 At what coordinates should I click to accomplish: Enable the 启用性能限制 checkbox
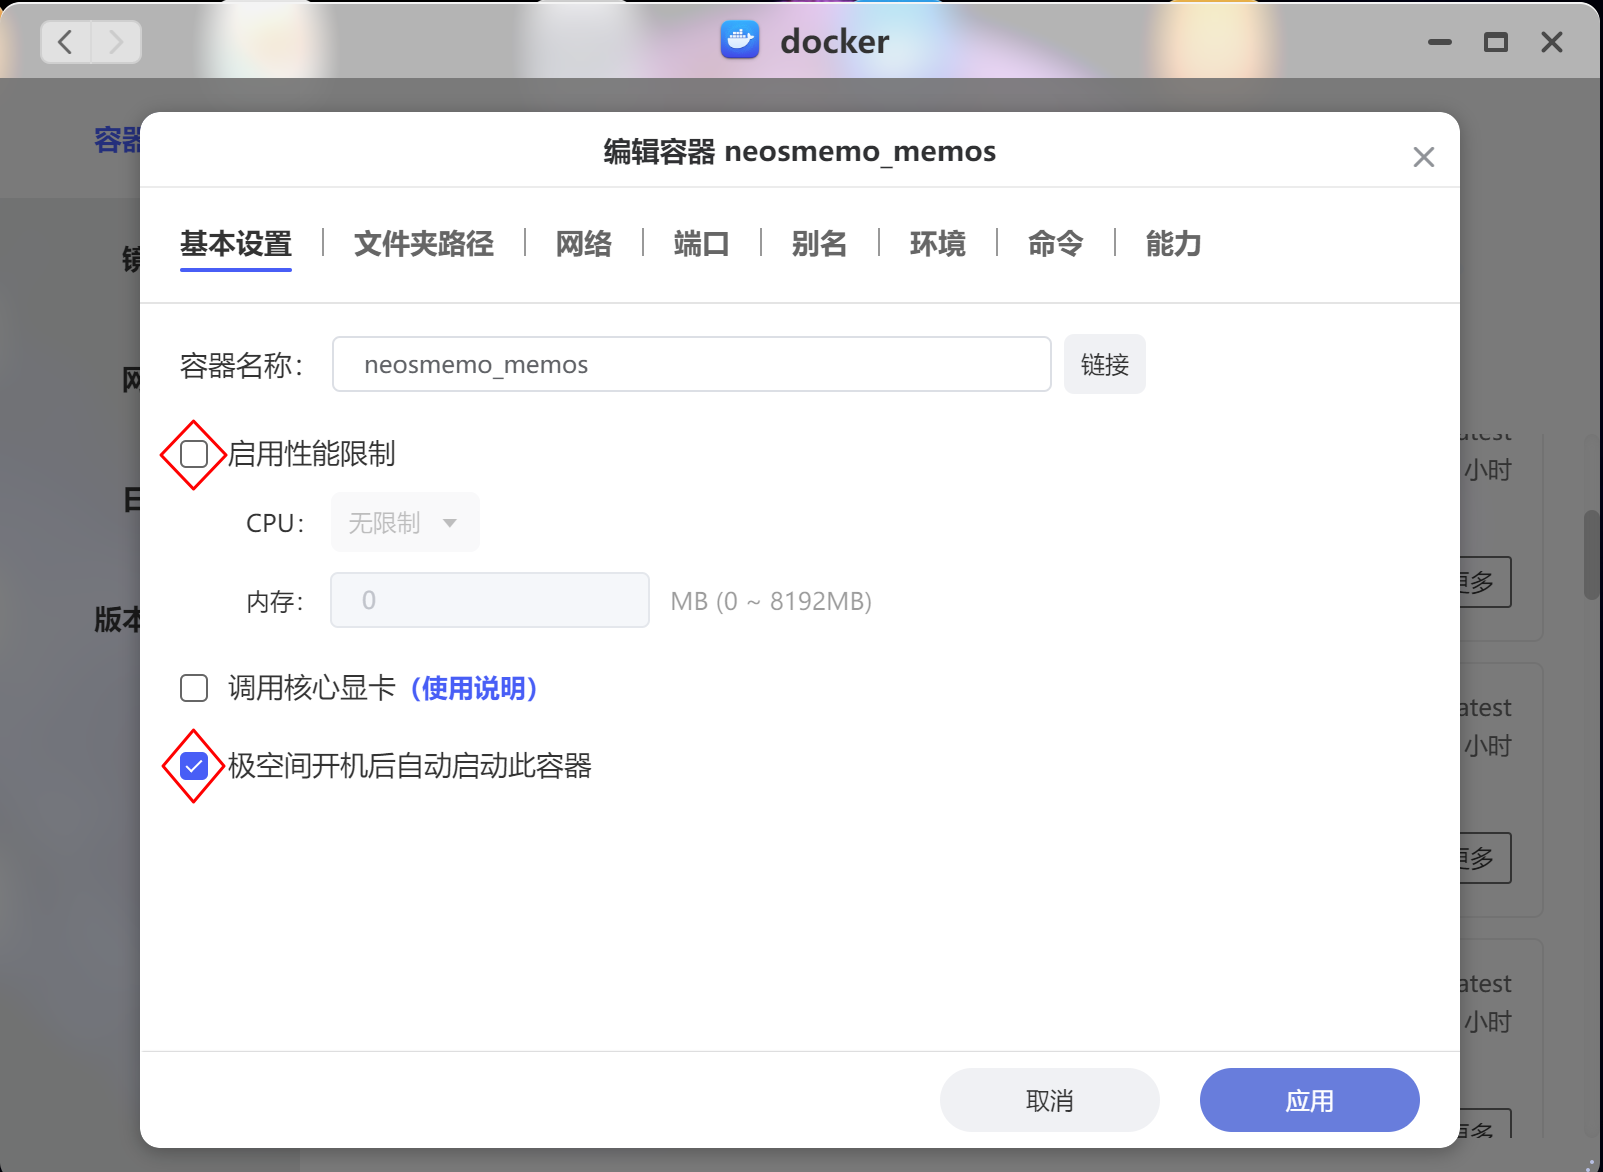point(194,454)
